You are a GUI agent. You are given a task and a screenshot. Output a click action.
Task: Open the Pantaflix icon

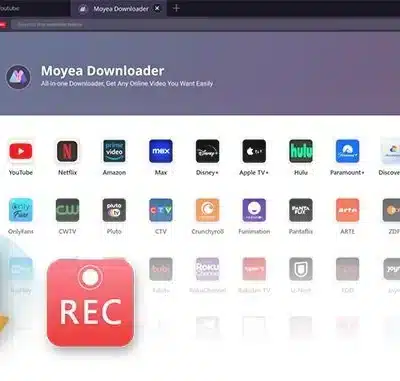click(301, 210)
